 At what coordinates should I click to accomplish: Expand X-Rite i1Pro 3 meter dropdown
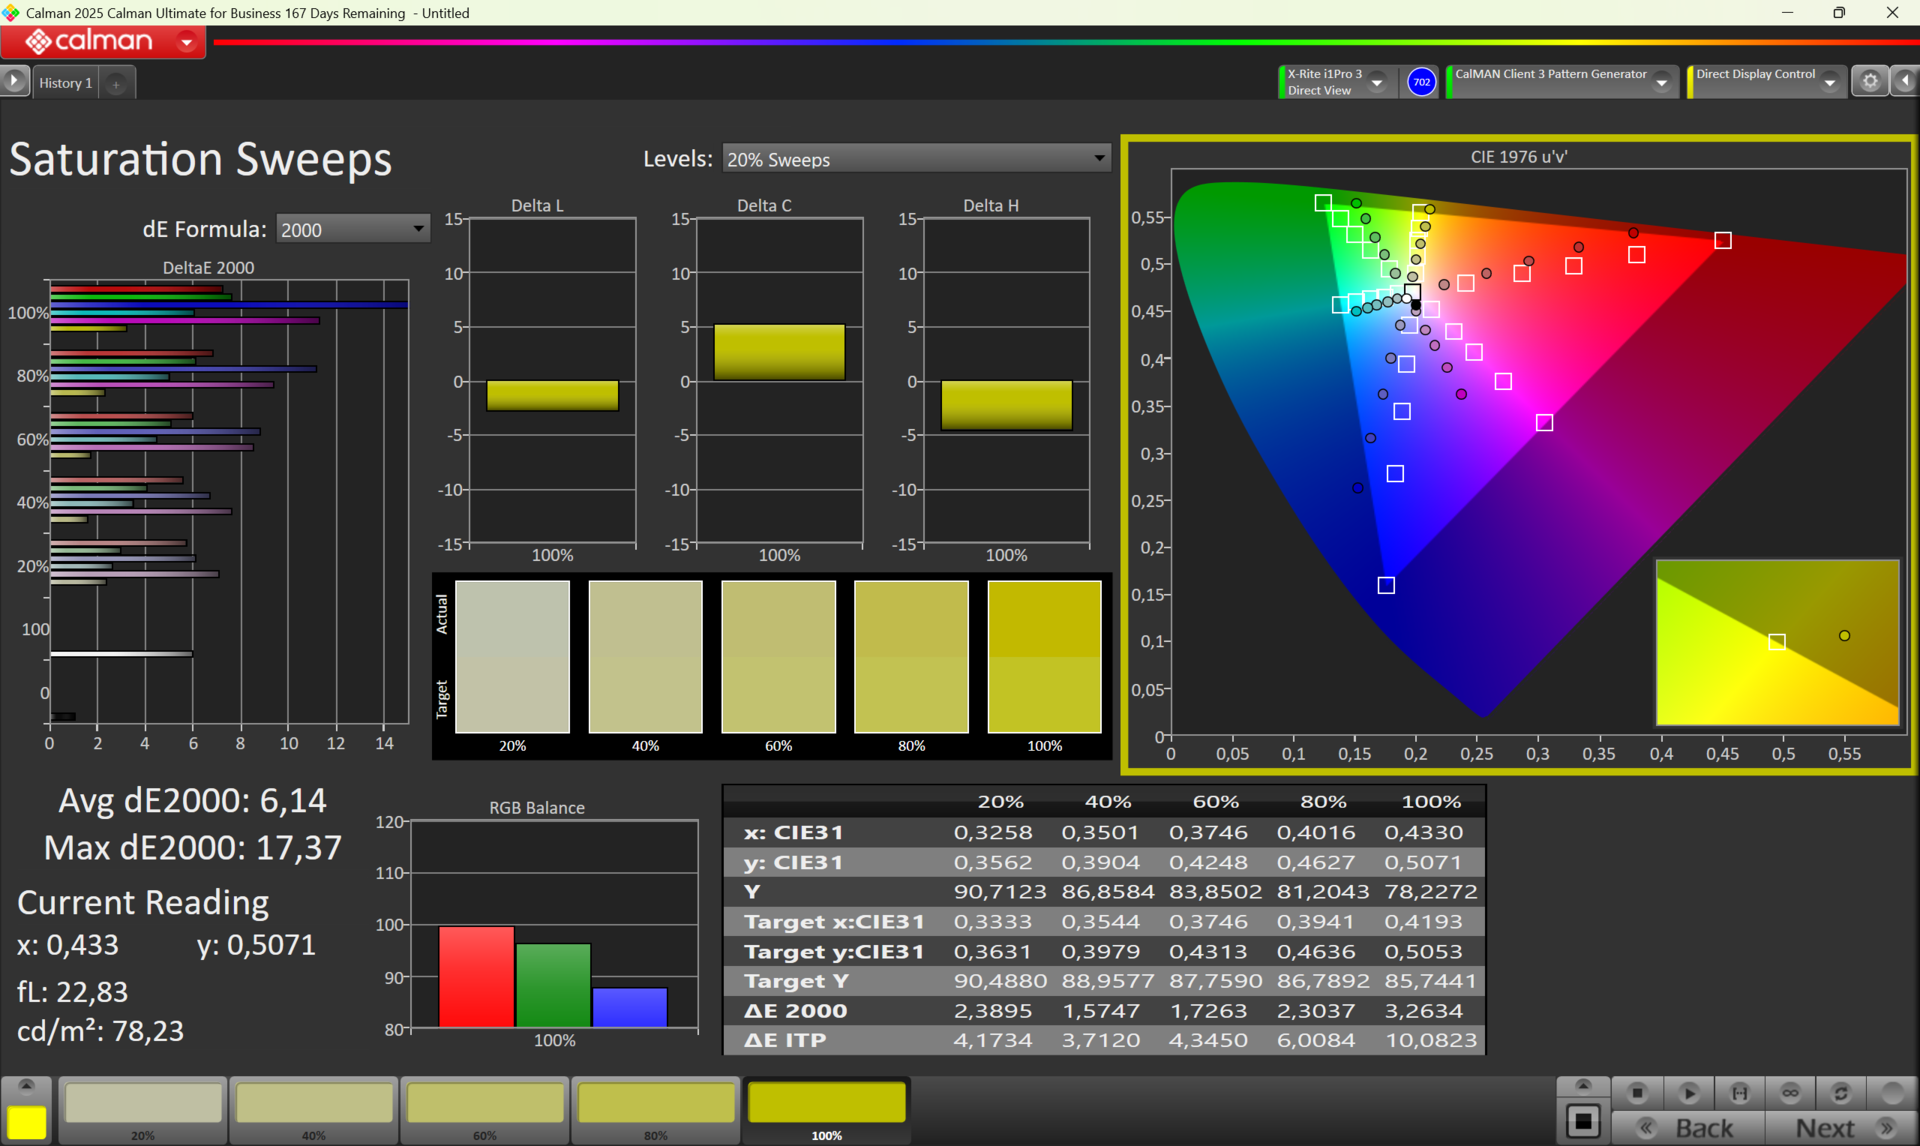pos(1377,82)
